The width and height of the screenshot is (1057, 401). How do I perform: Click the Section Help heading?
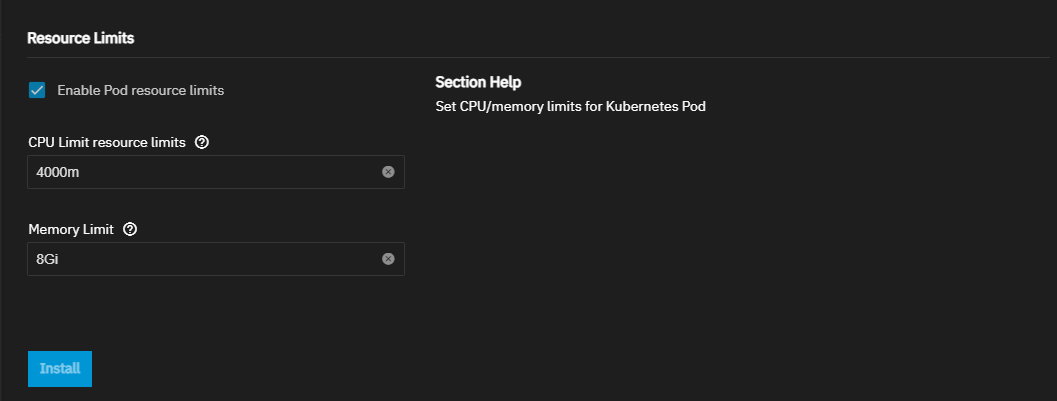[x=478, y=82]
